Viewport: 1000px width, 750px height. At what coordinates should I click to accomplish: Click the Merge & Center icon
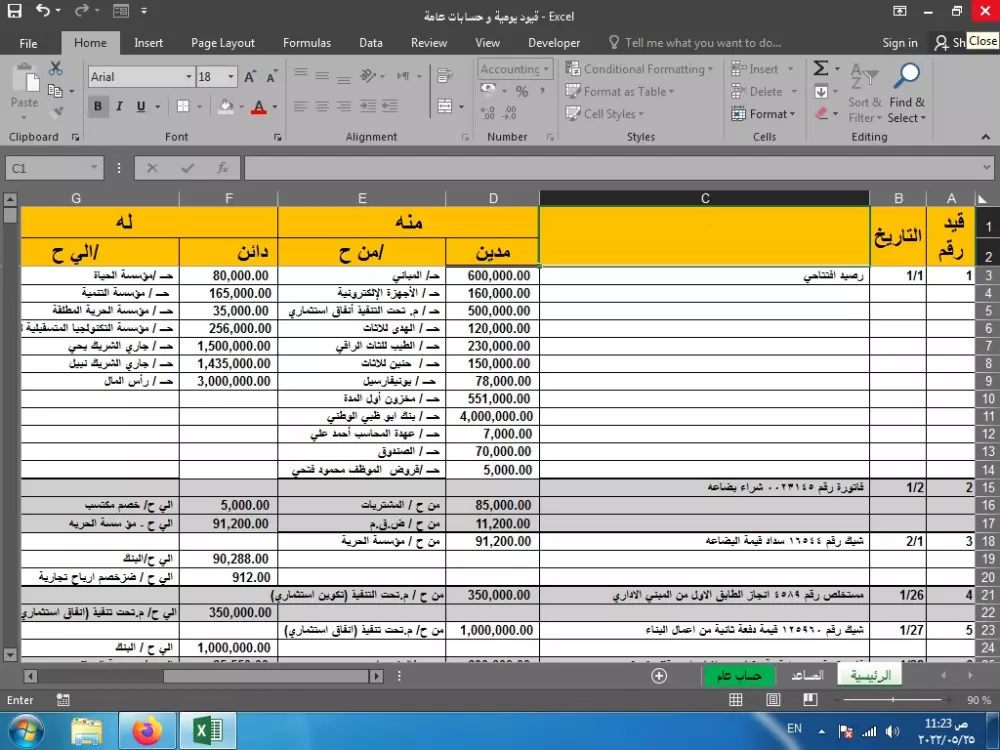[x=445, y=106]
